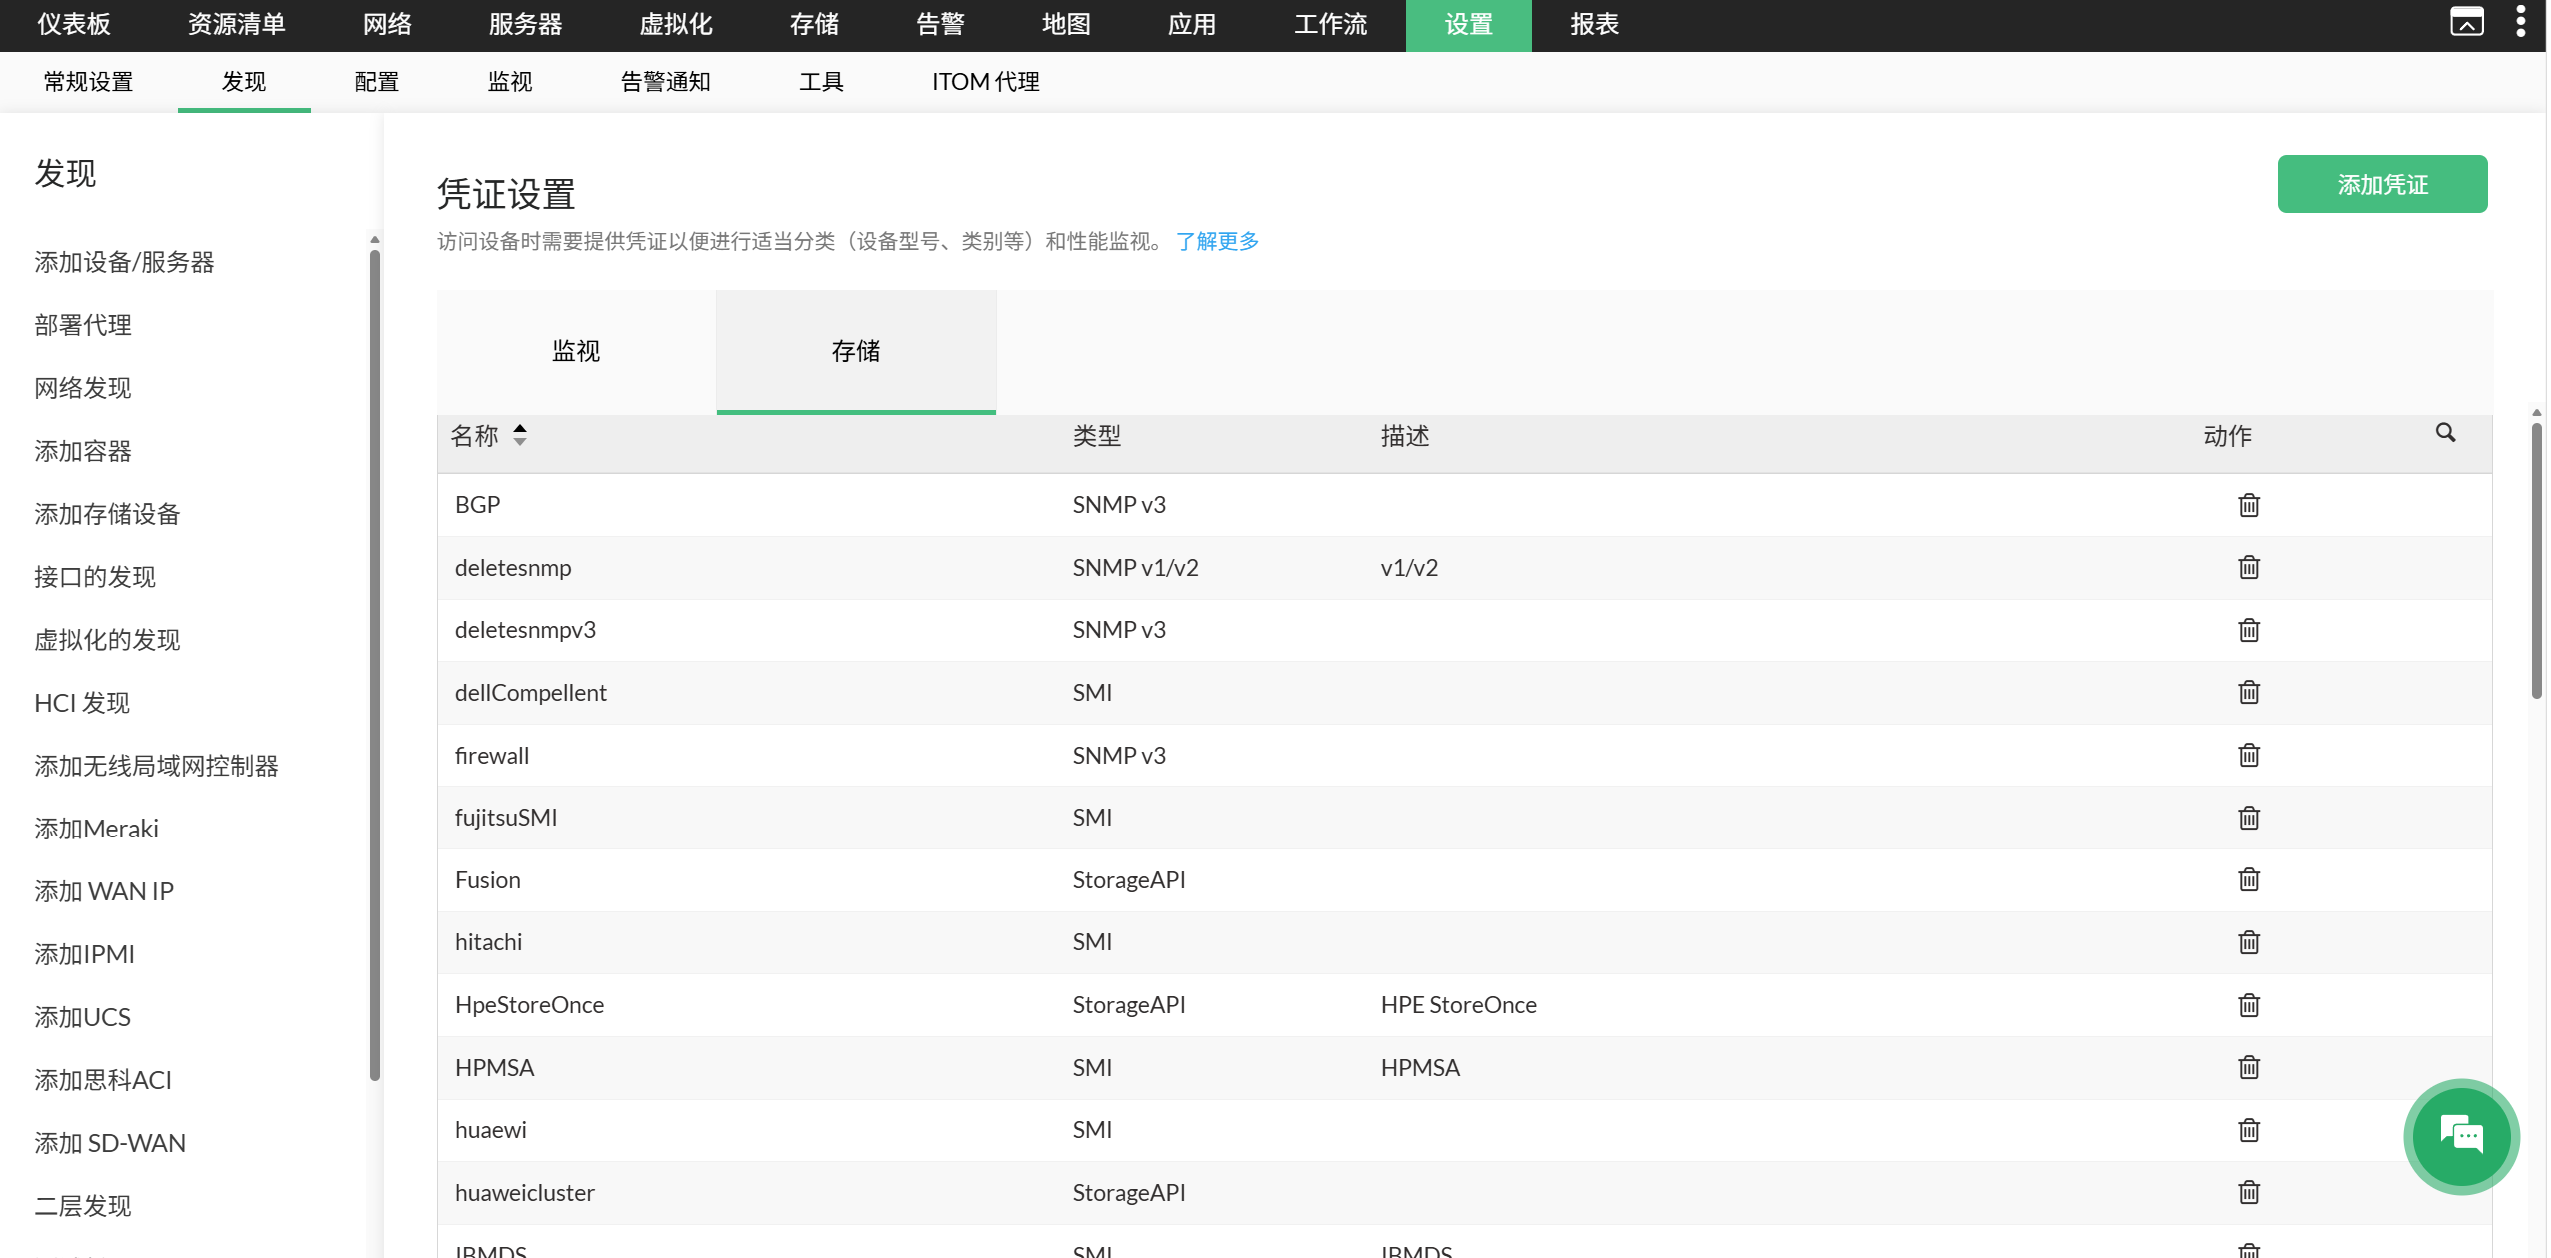This screenshot has width=2551, height=1258.
Task: Select 添加存储设备 in left panel
Action: pyautogui.click(x=107, y=514)
